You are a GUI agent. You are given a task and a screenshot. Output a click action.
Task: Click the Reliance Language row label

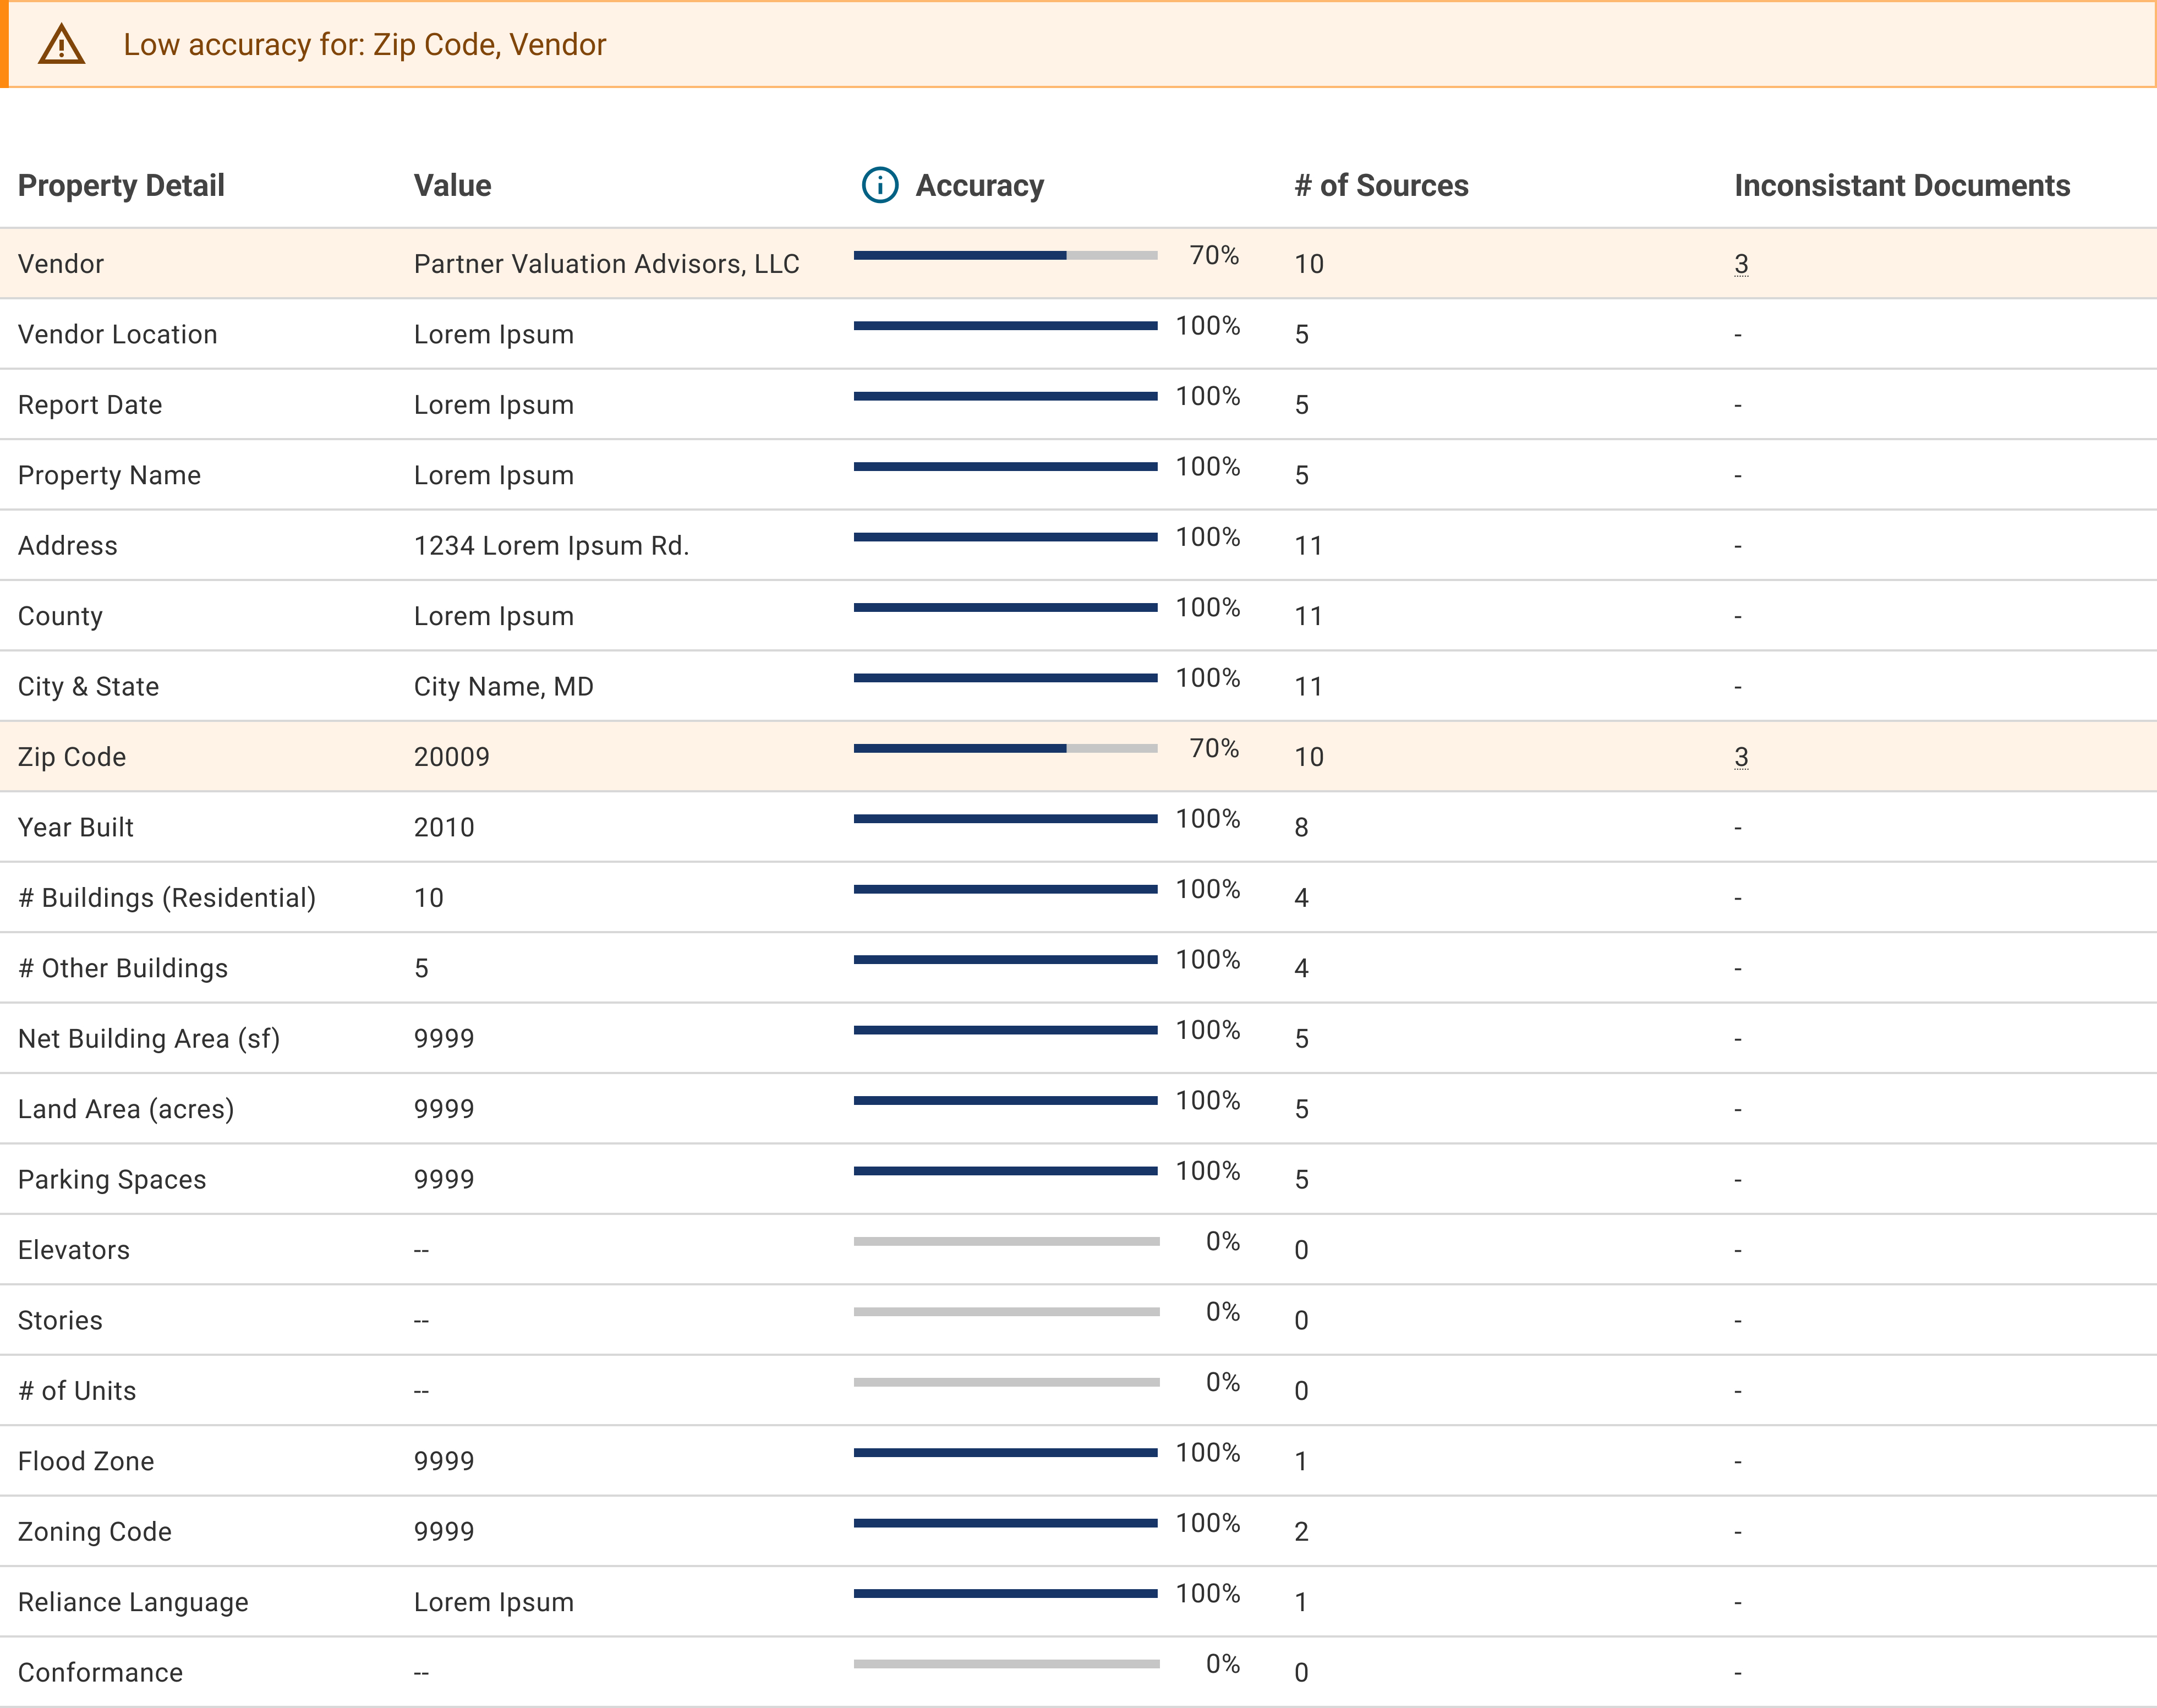pyautogui.click(x=133, y=1602)
